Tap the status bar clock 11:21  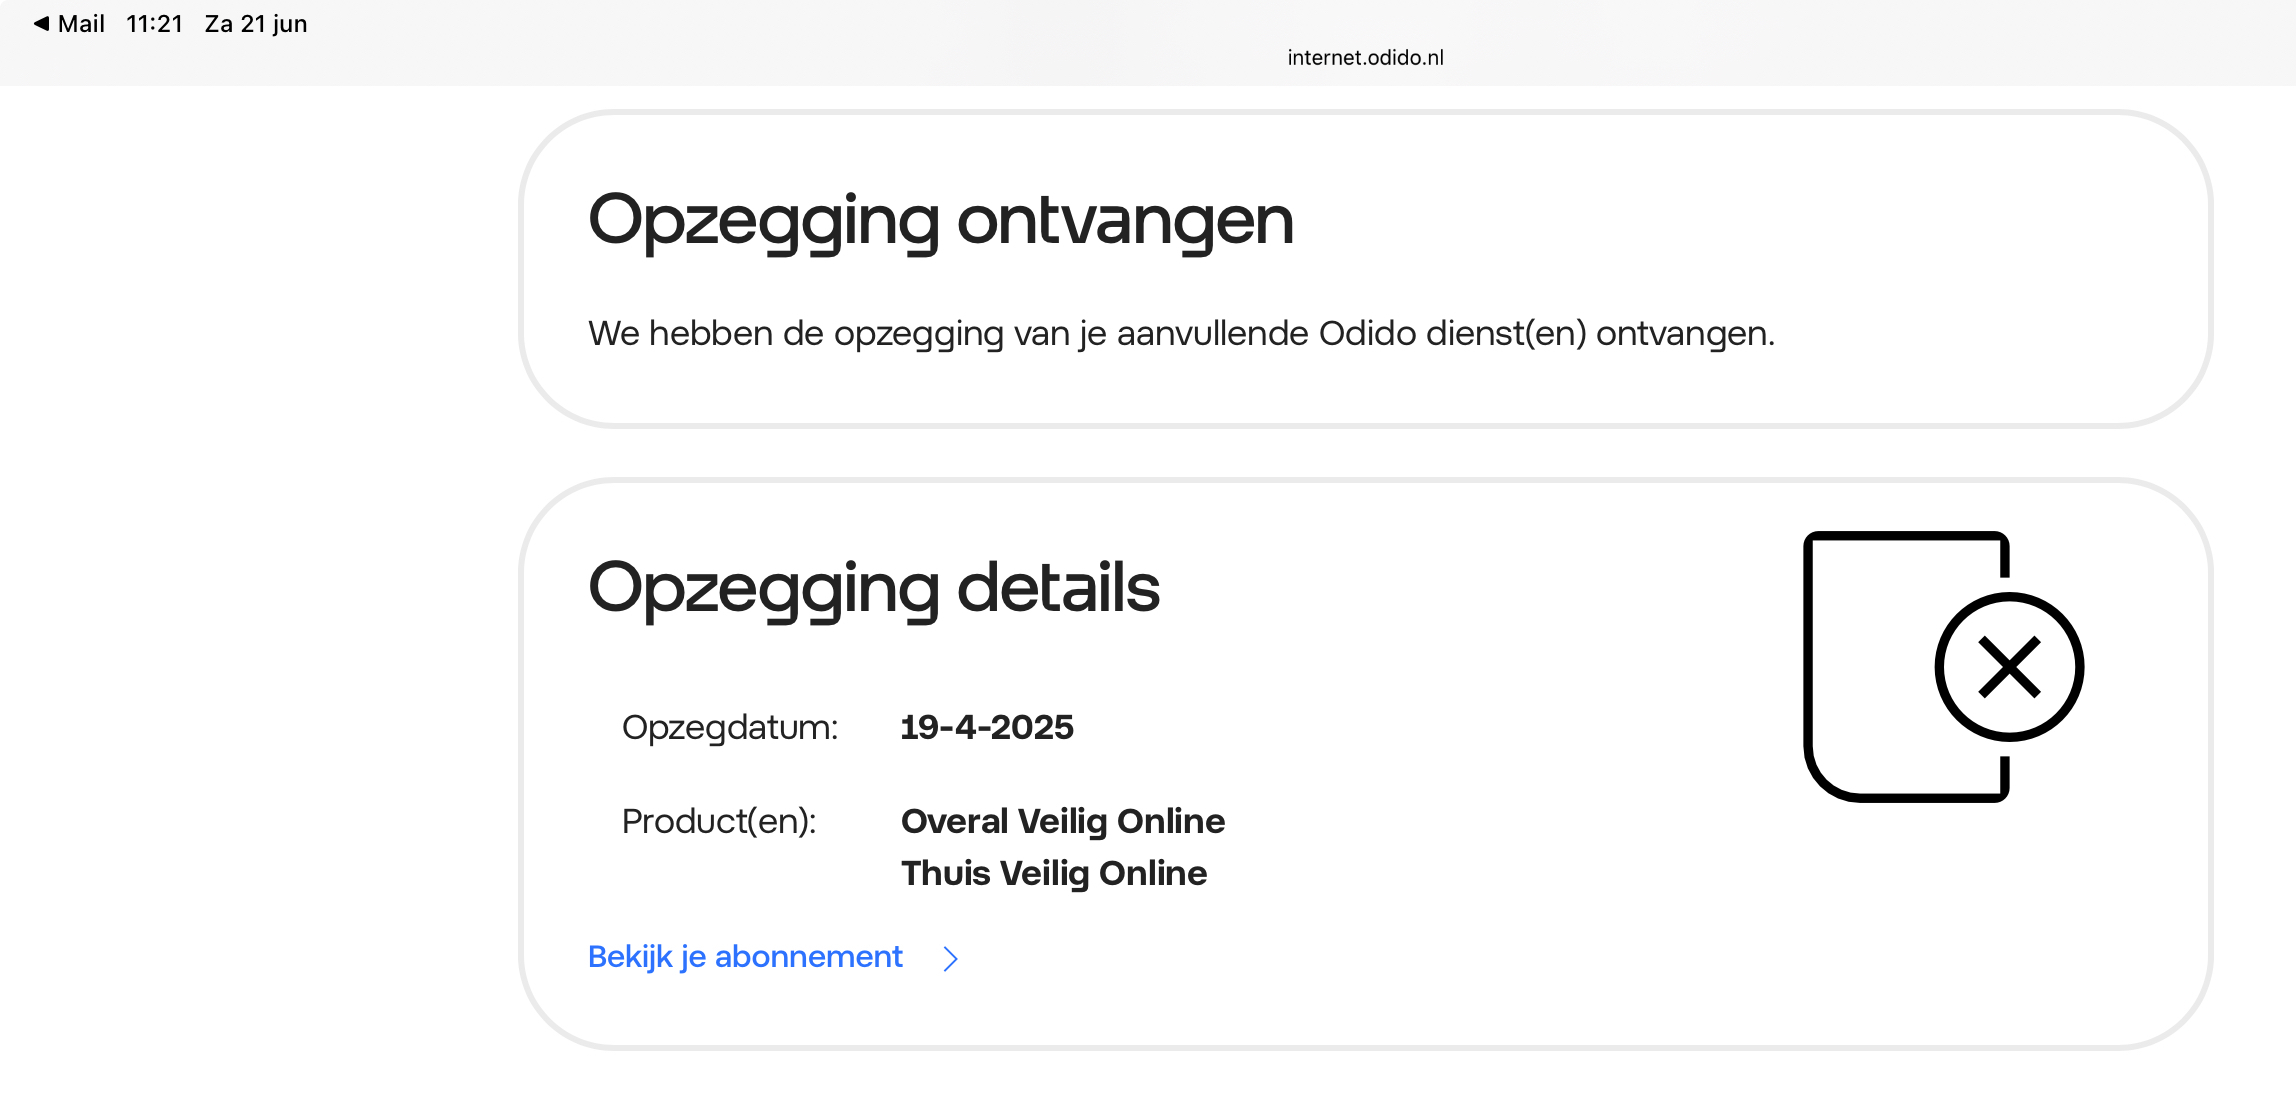[154, 23]
